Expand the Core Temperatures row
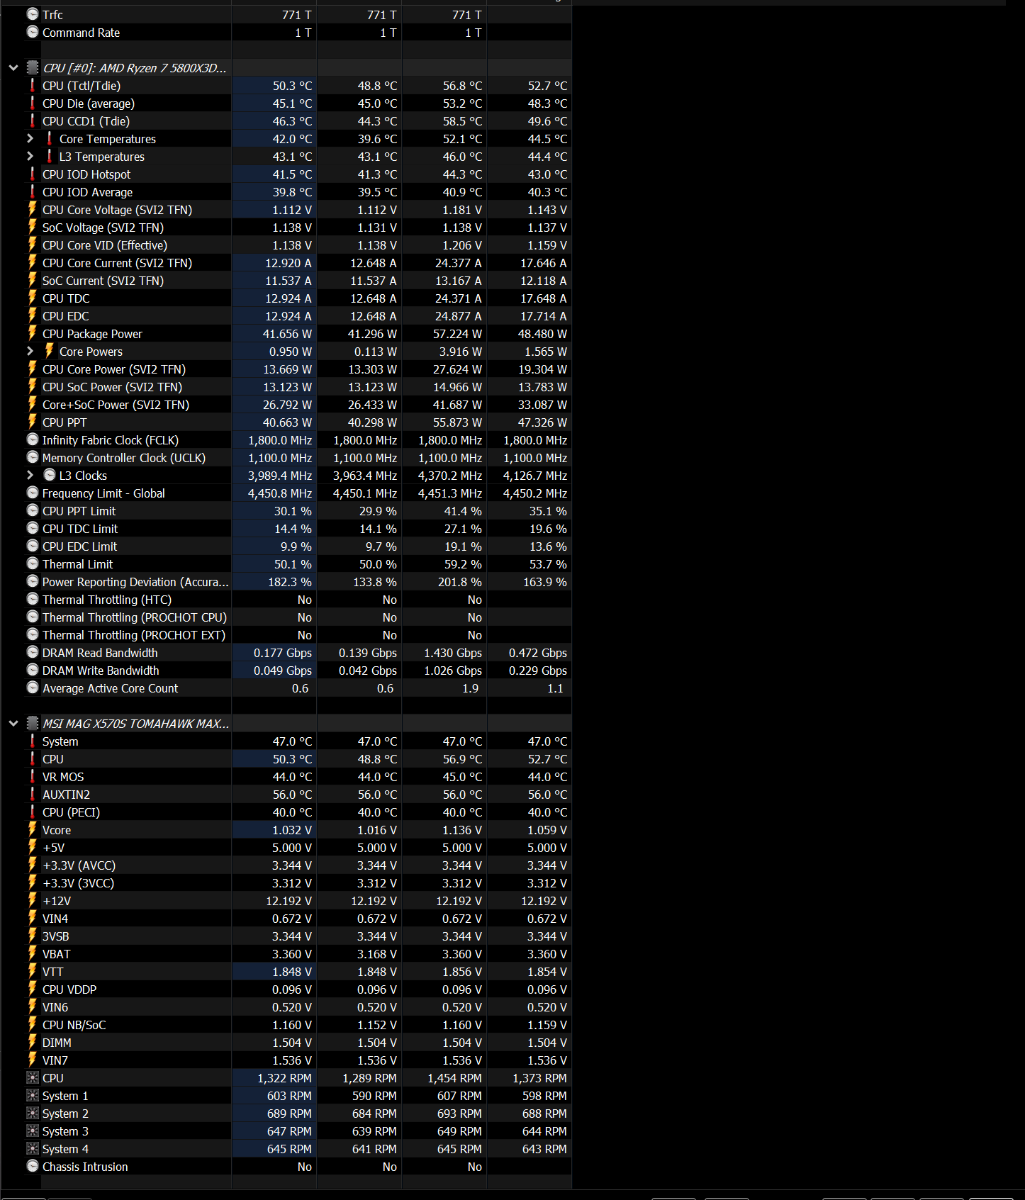The image size is (1025, 1200). [x=31, y=139]
